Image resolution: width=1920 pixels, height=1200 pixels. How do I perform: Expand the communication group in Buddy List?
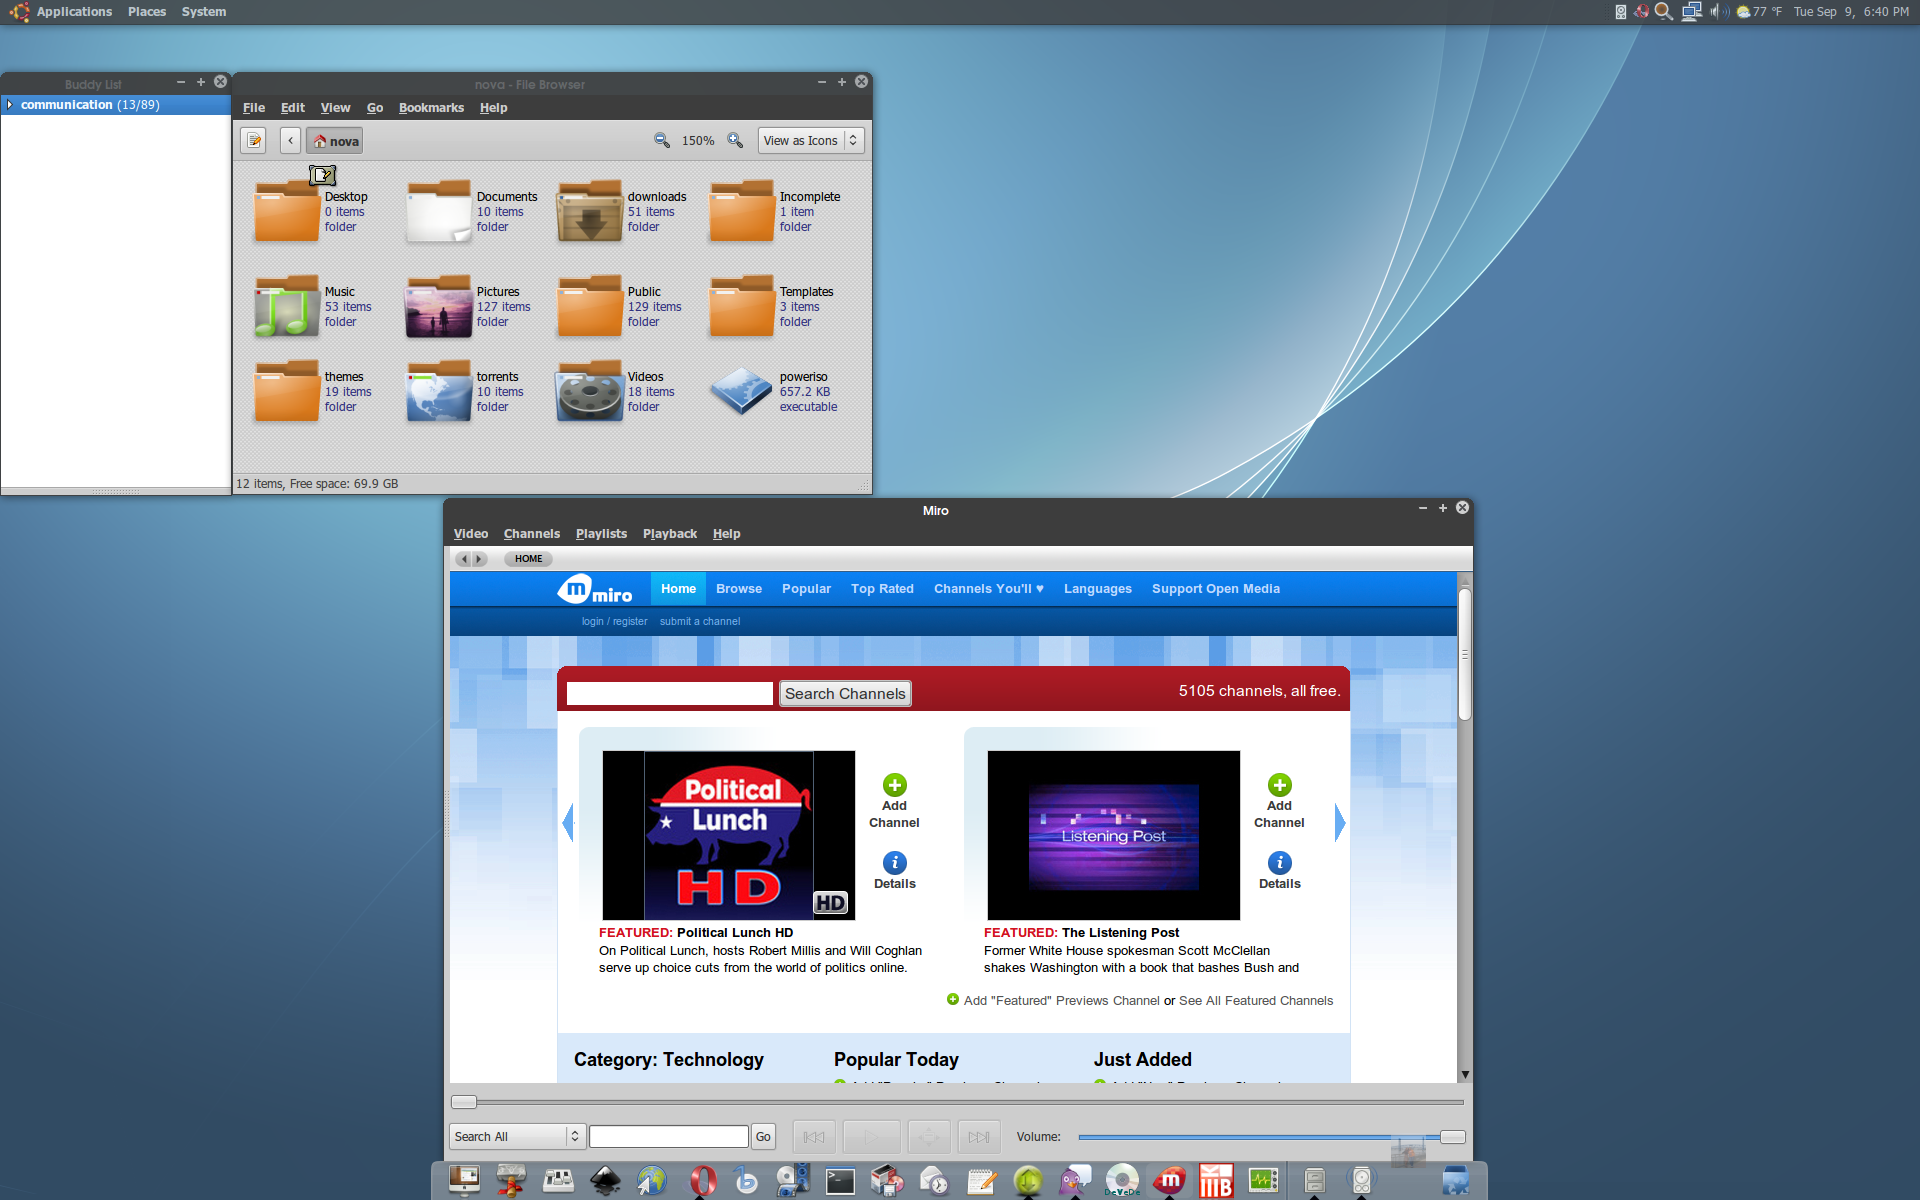click(10, 105)
